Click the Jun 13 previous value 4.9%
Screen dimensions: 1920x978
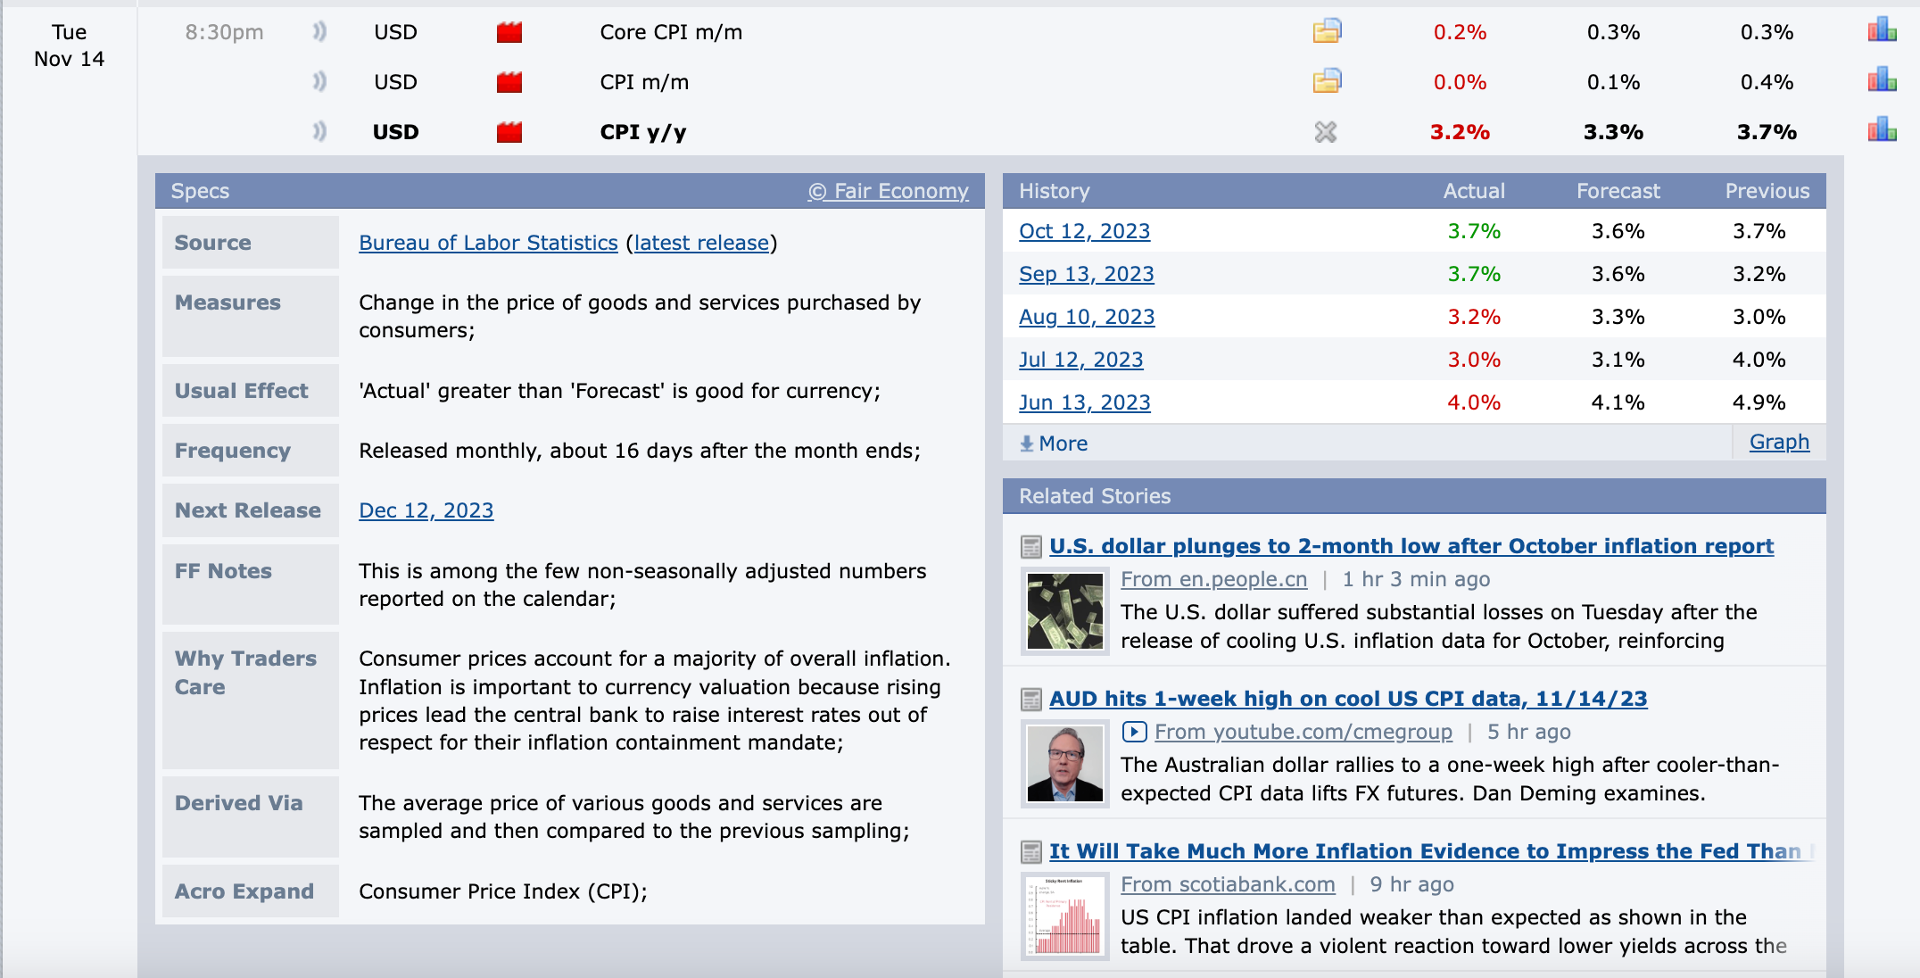tap(1759, 403)
